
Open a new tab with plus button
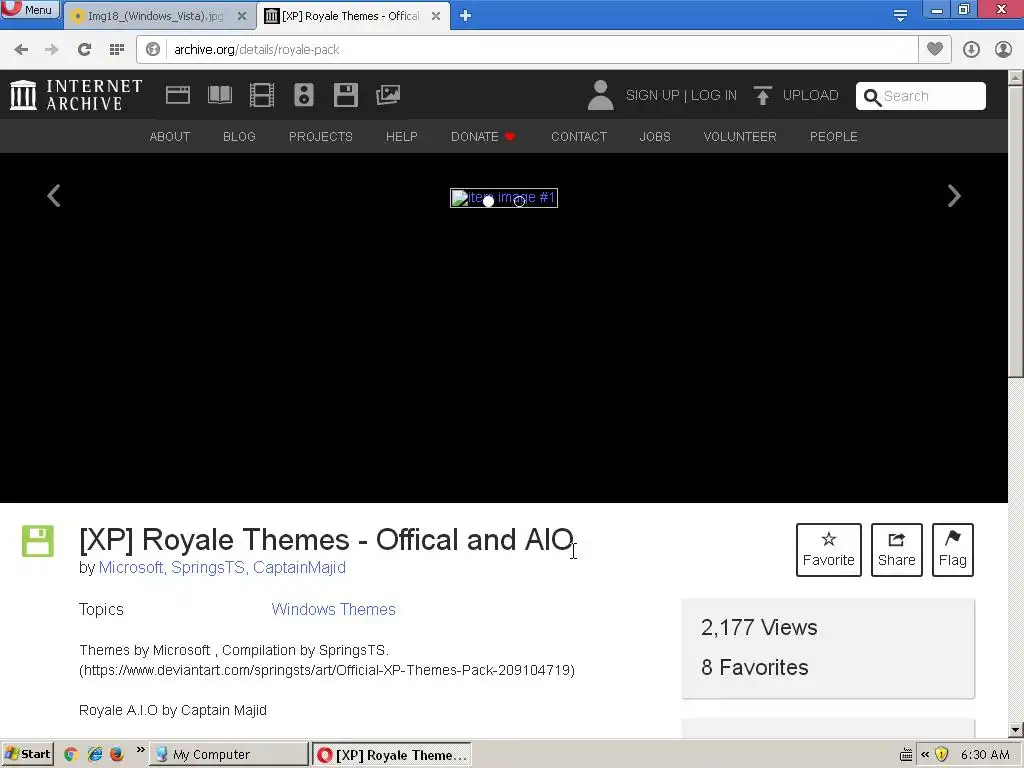465,16
